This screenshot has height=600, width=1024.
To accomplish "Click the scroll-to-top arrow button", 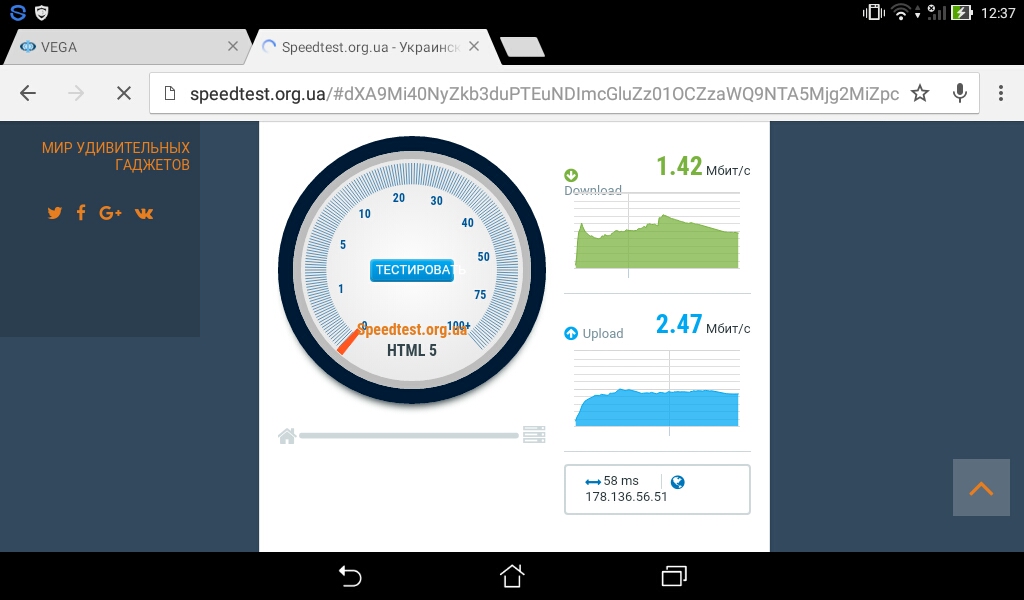I will (x=981, y=488).
